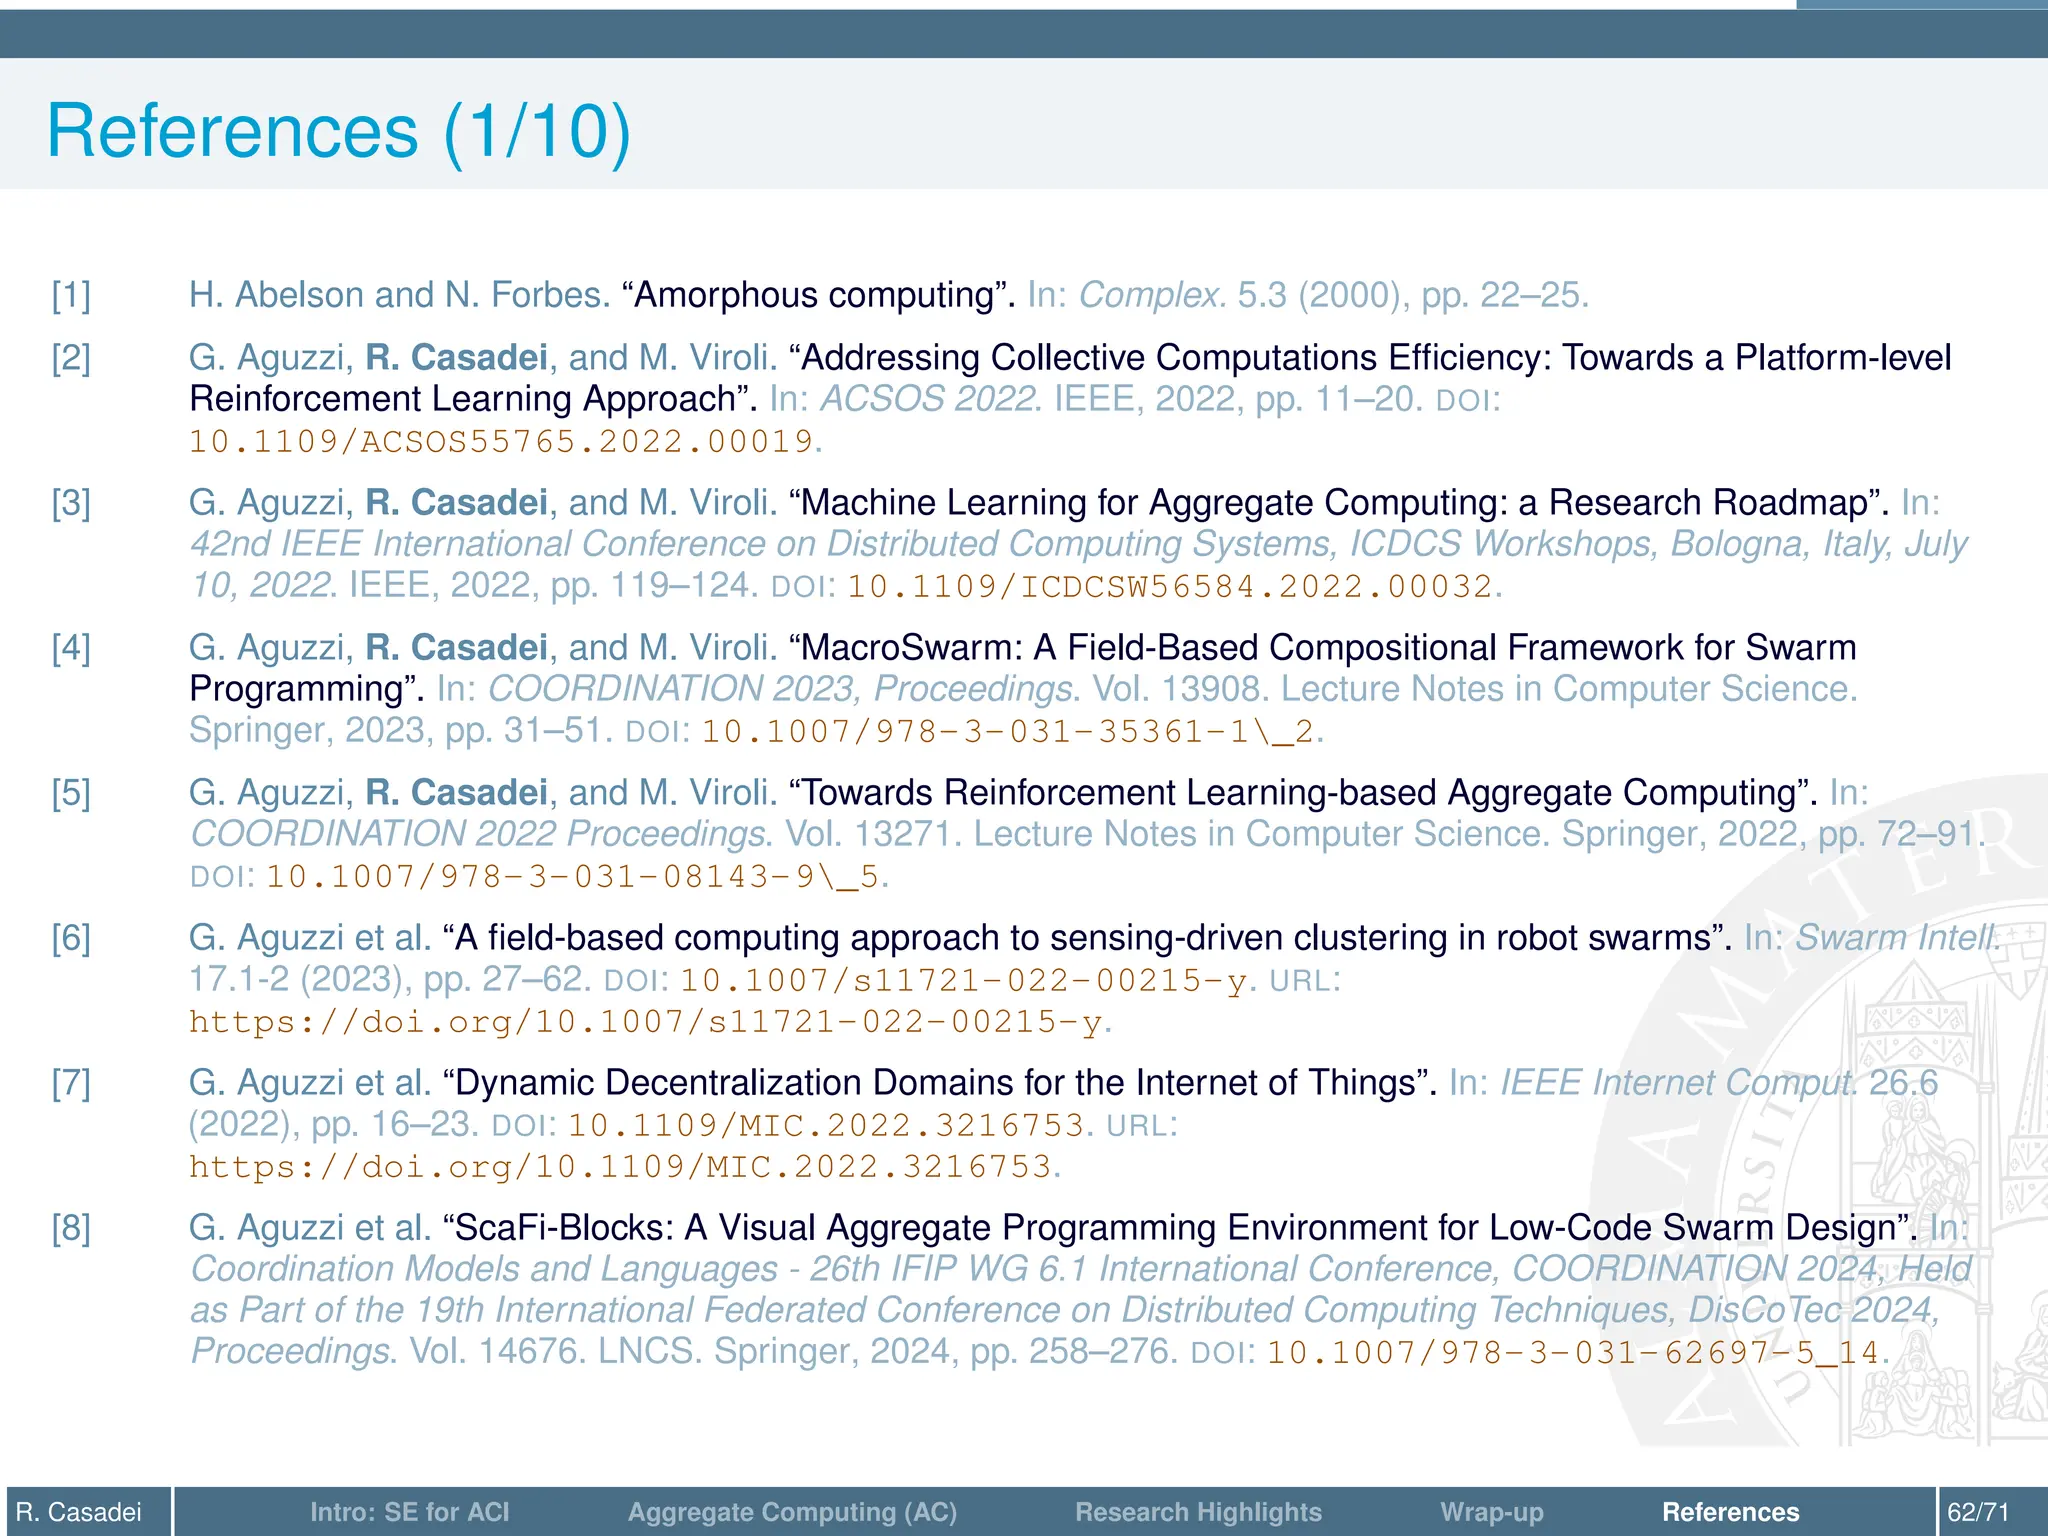Click title 'Dynamic Decentralization Domains for the Internet of Things'
Image resolution: width=2048 pixels, height=1536 pixels.
coord(935,1083)
